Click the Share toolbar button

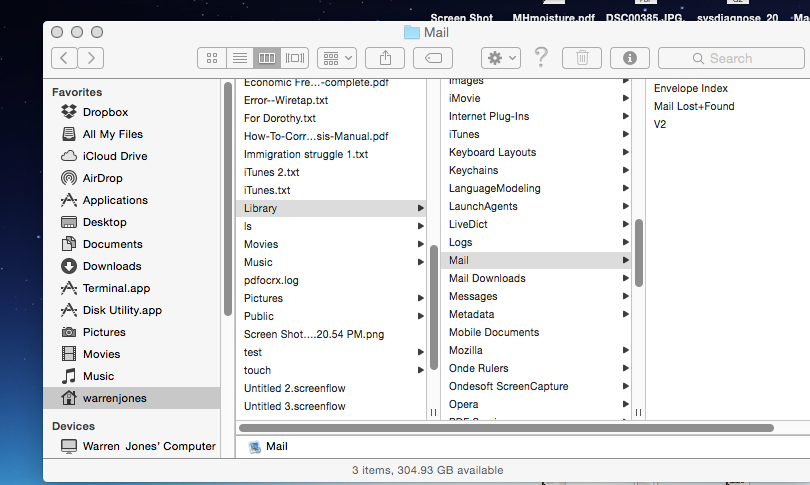point(385,58)
